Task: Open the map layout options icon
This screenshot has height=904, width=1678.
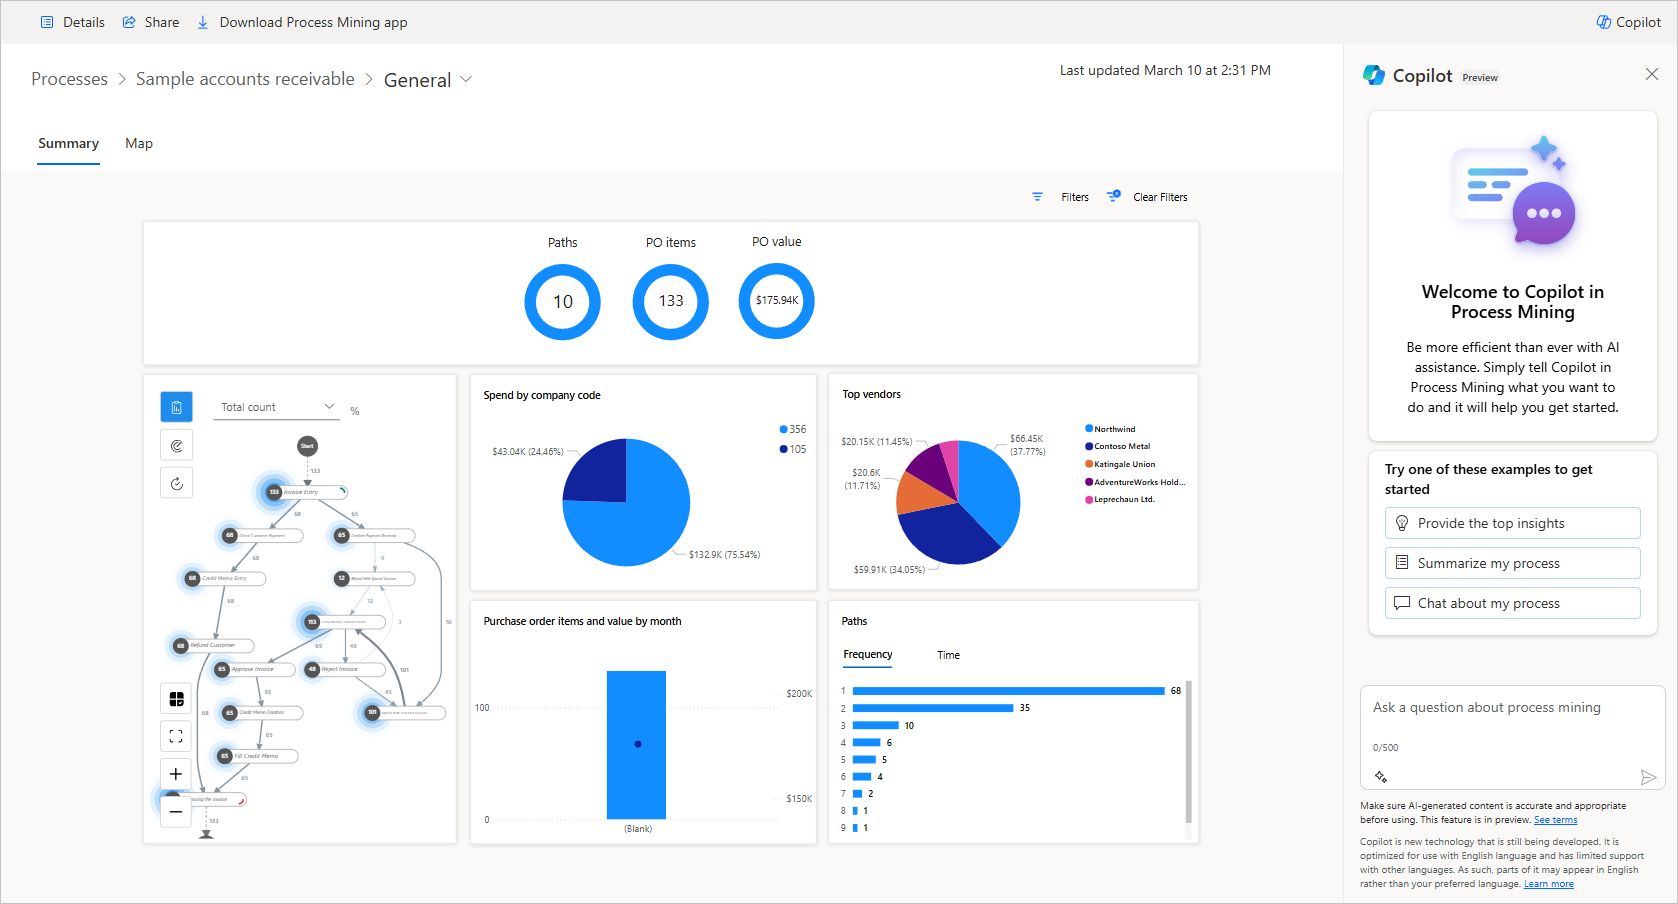Action: coord(176,698)
